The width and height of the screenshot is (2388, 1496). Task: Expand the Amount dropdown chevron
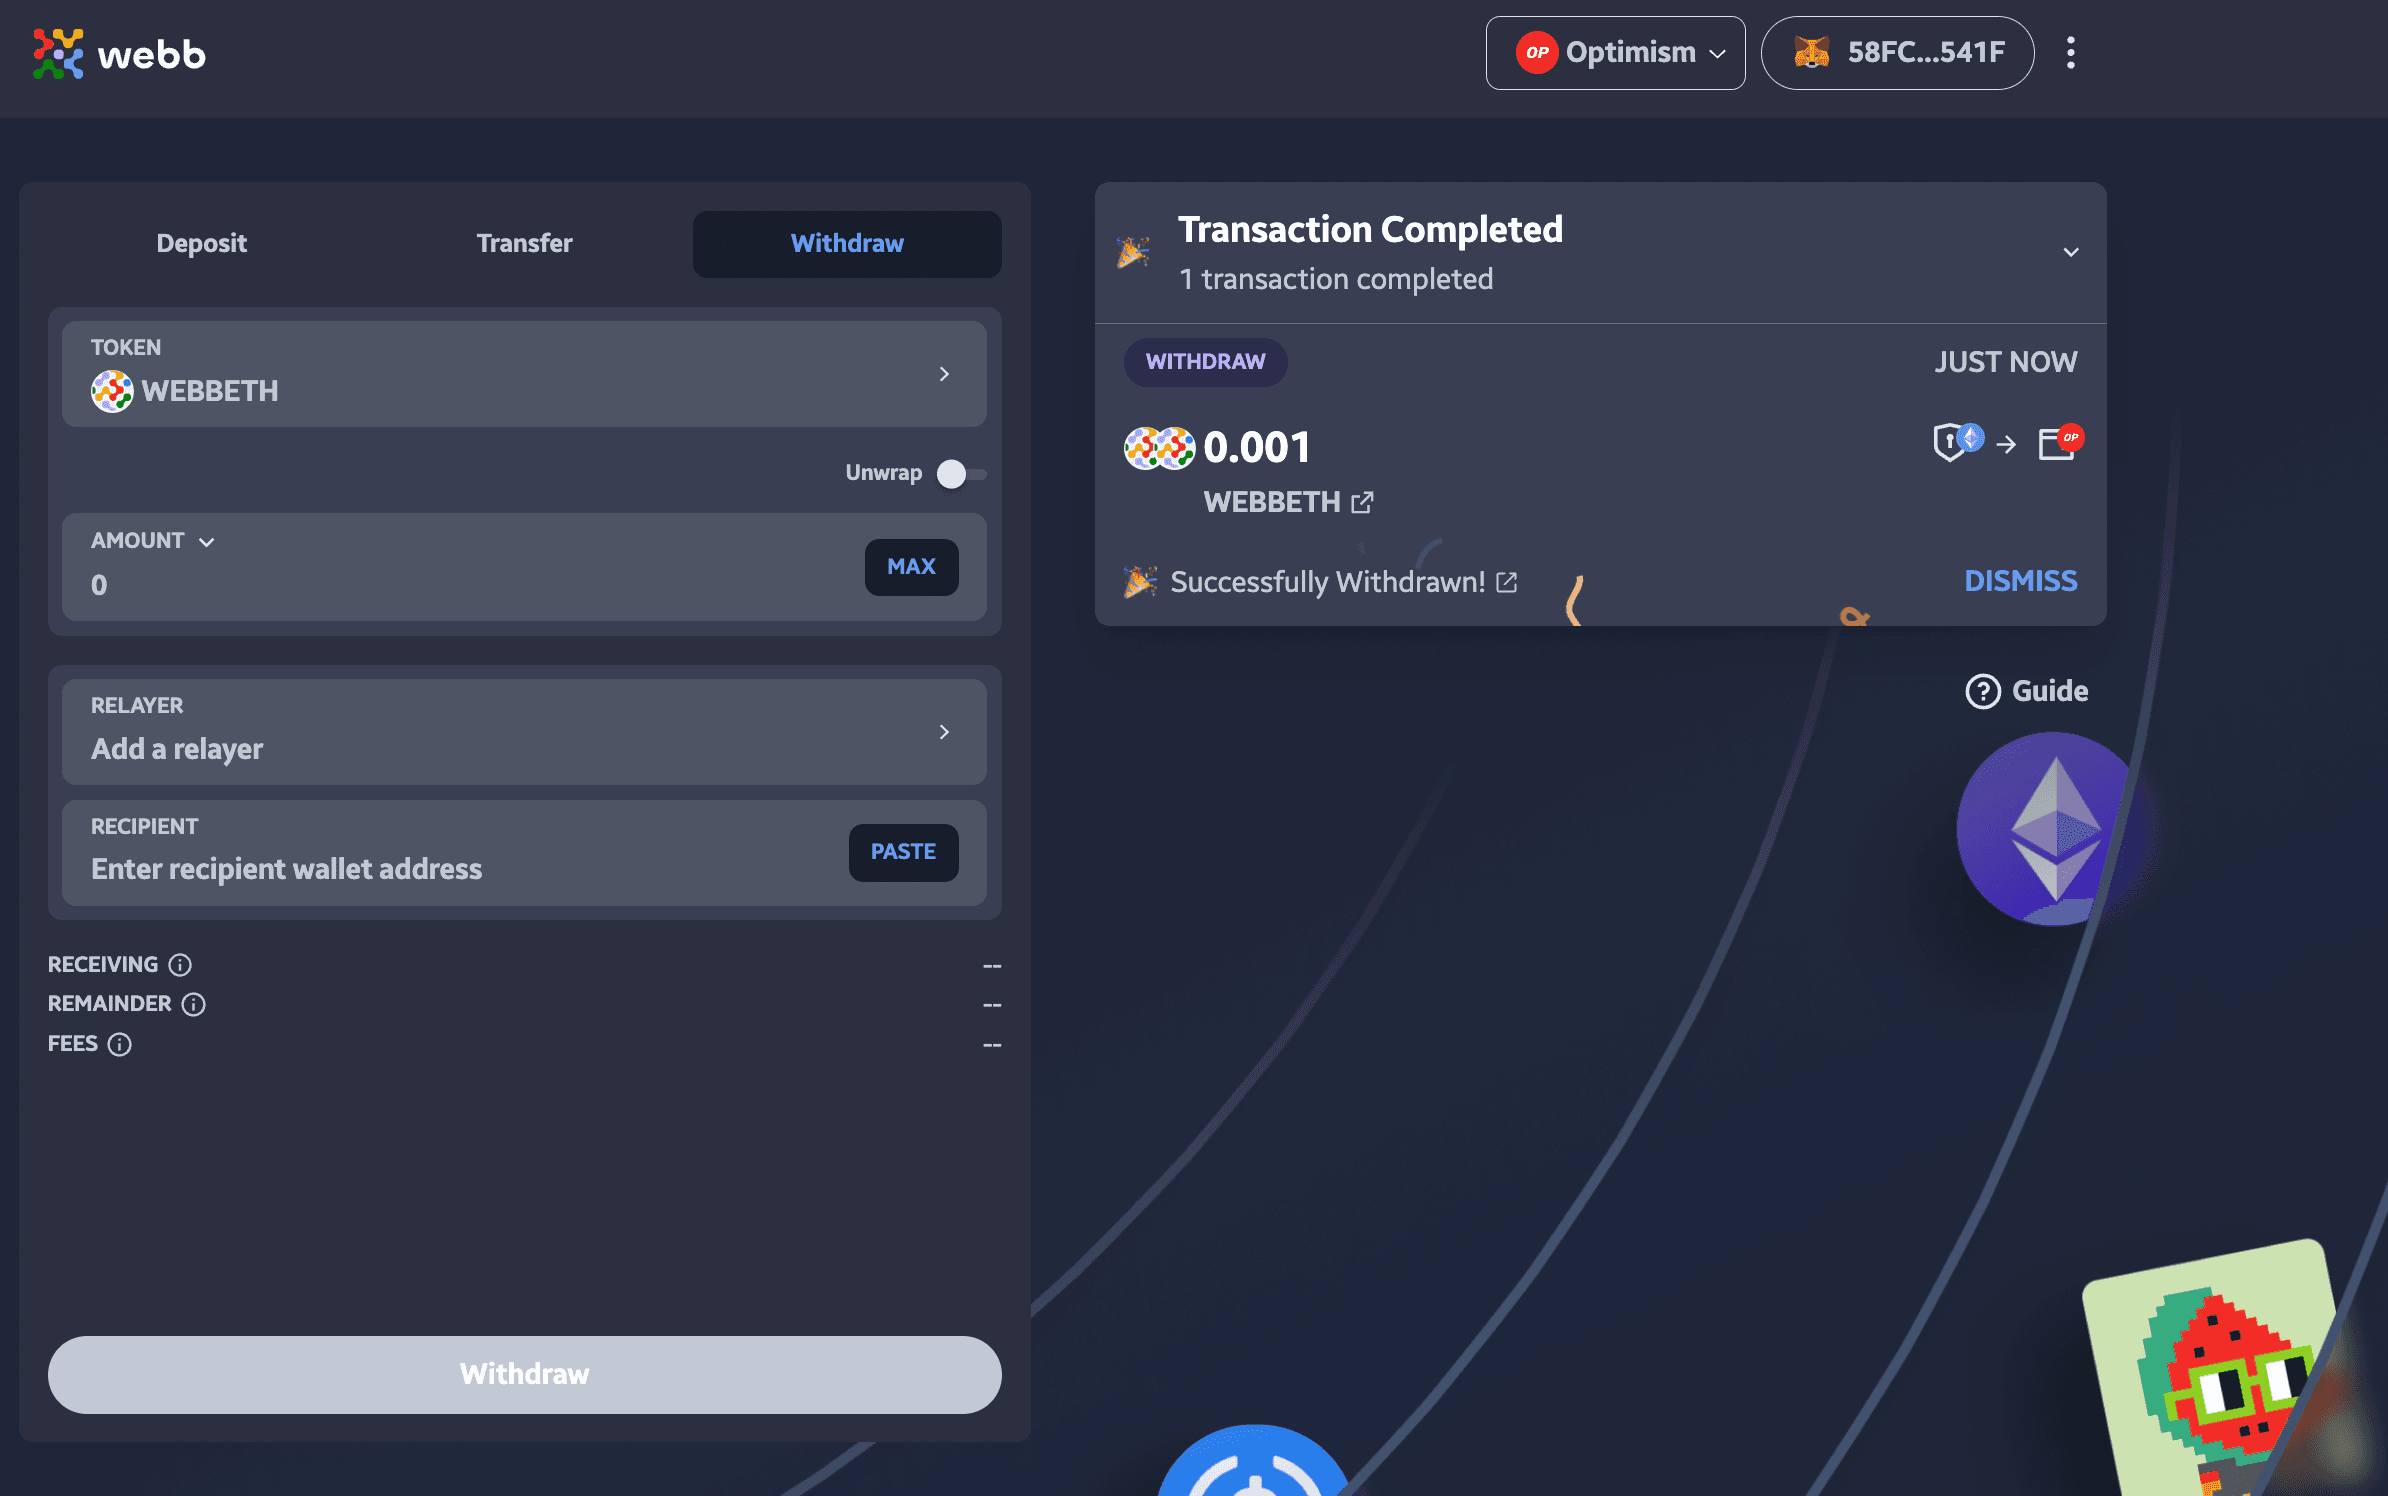click(207, 542)
